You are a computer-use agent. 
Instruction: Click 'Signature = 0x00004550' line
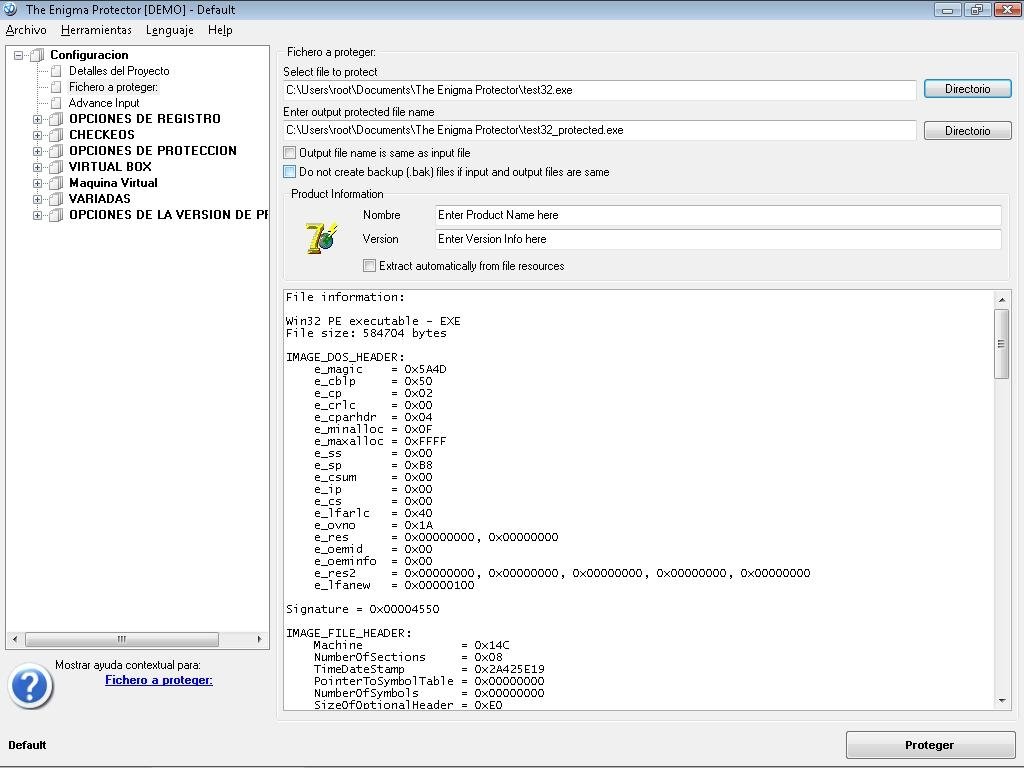[362, 609]
